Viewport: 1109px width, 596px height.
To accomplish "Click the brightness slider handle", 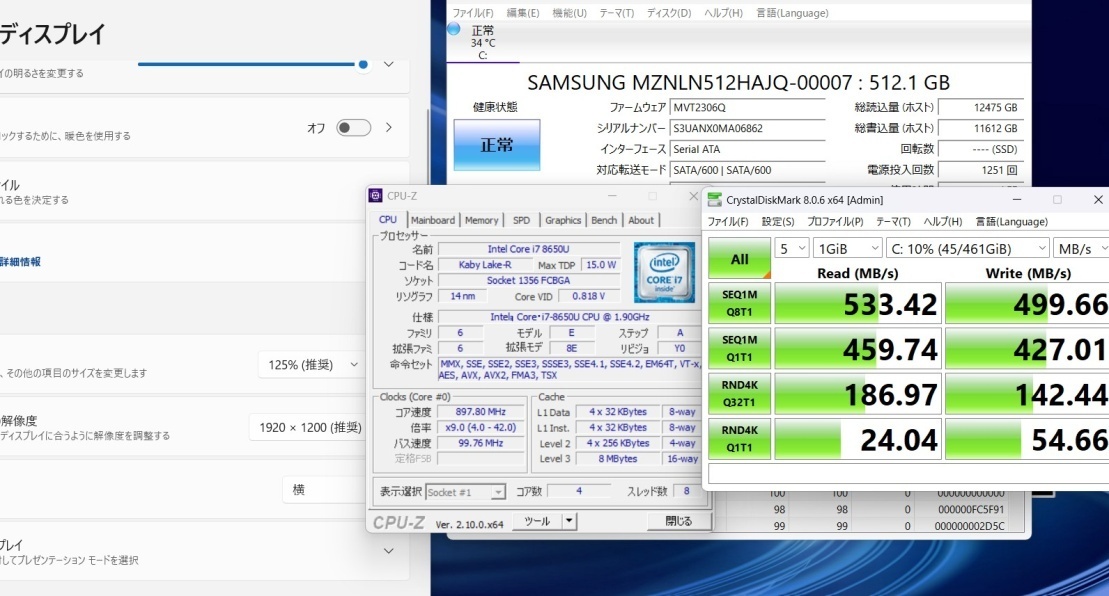I will (x=363, y=64).
